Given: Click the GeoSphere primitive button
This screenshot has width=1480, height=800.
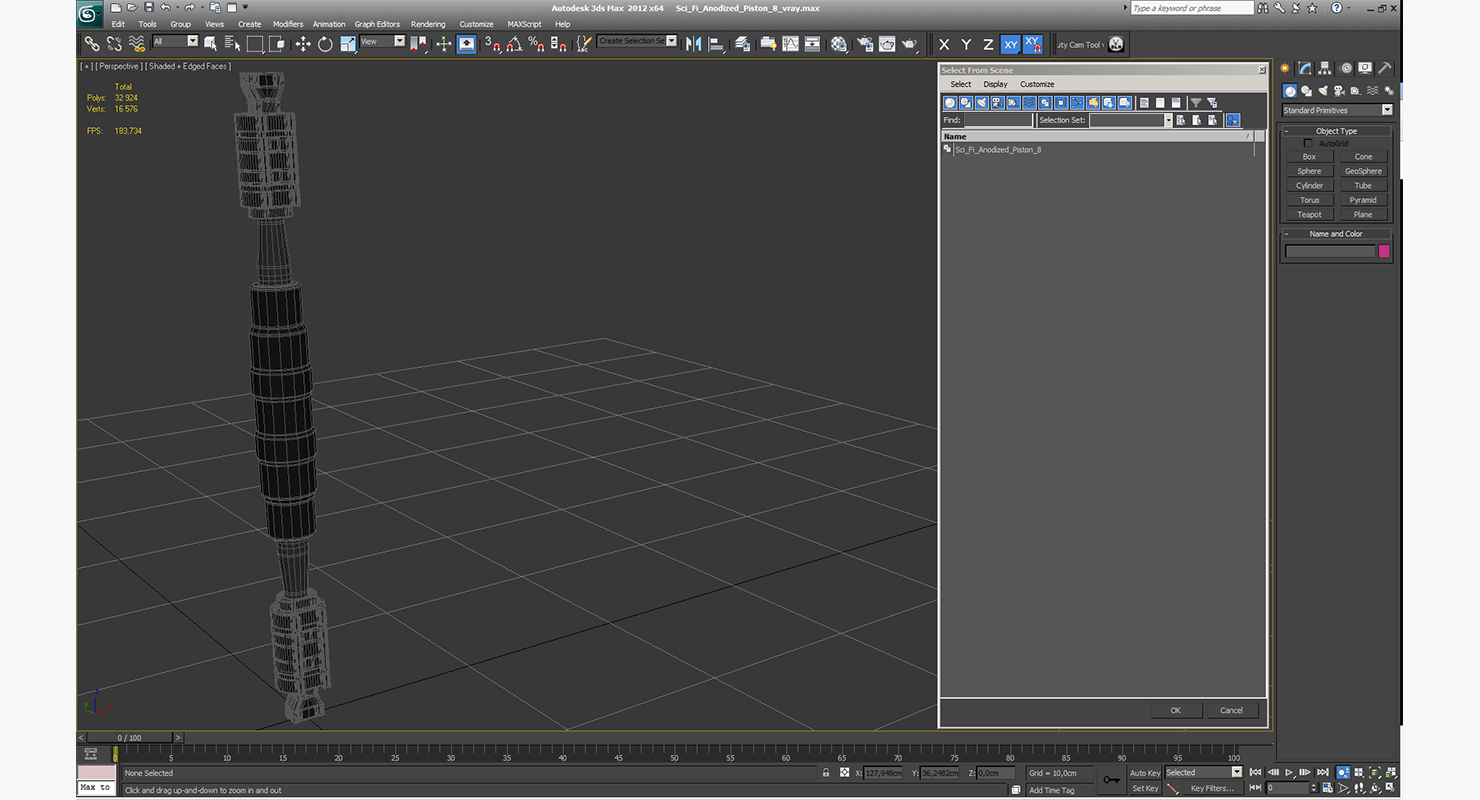Looking at the screenshot, I should point(1363,171).
